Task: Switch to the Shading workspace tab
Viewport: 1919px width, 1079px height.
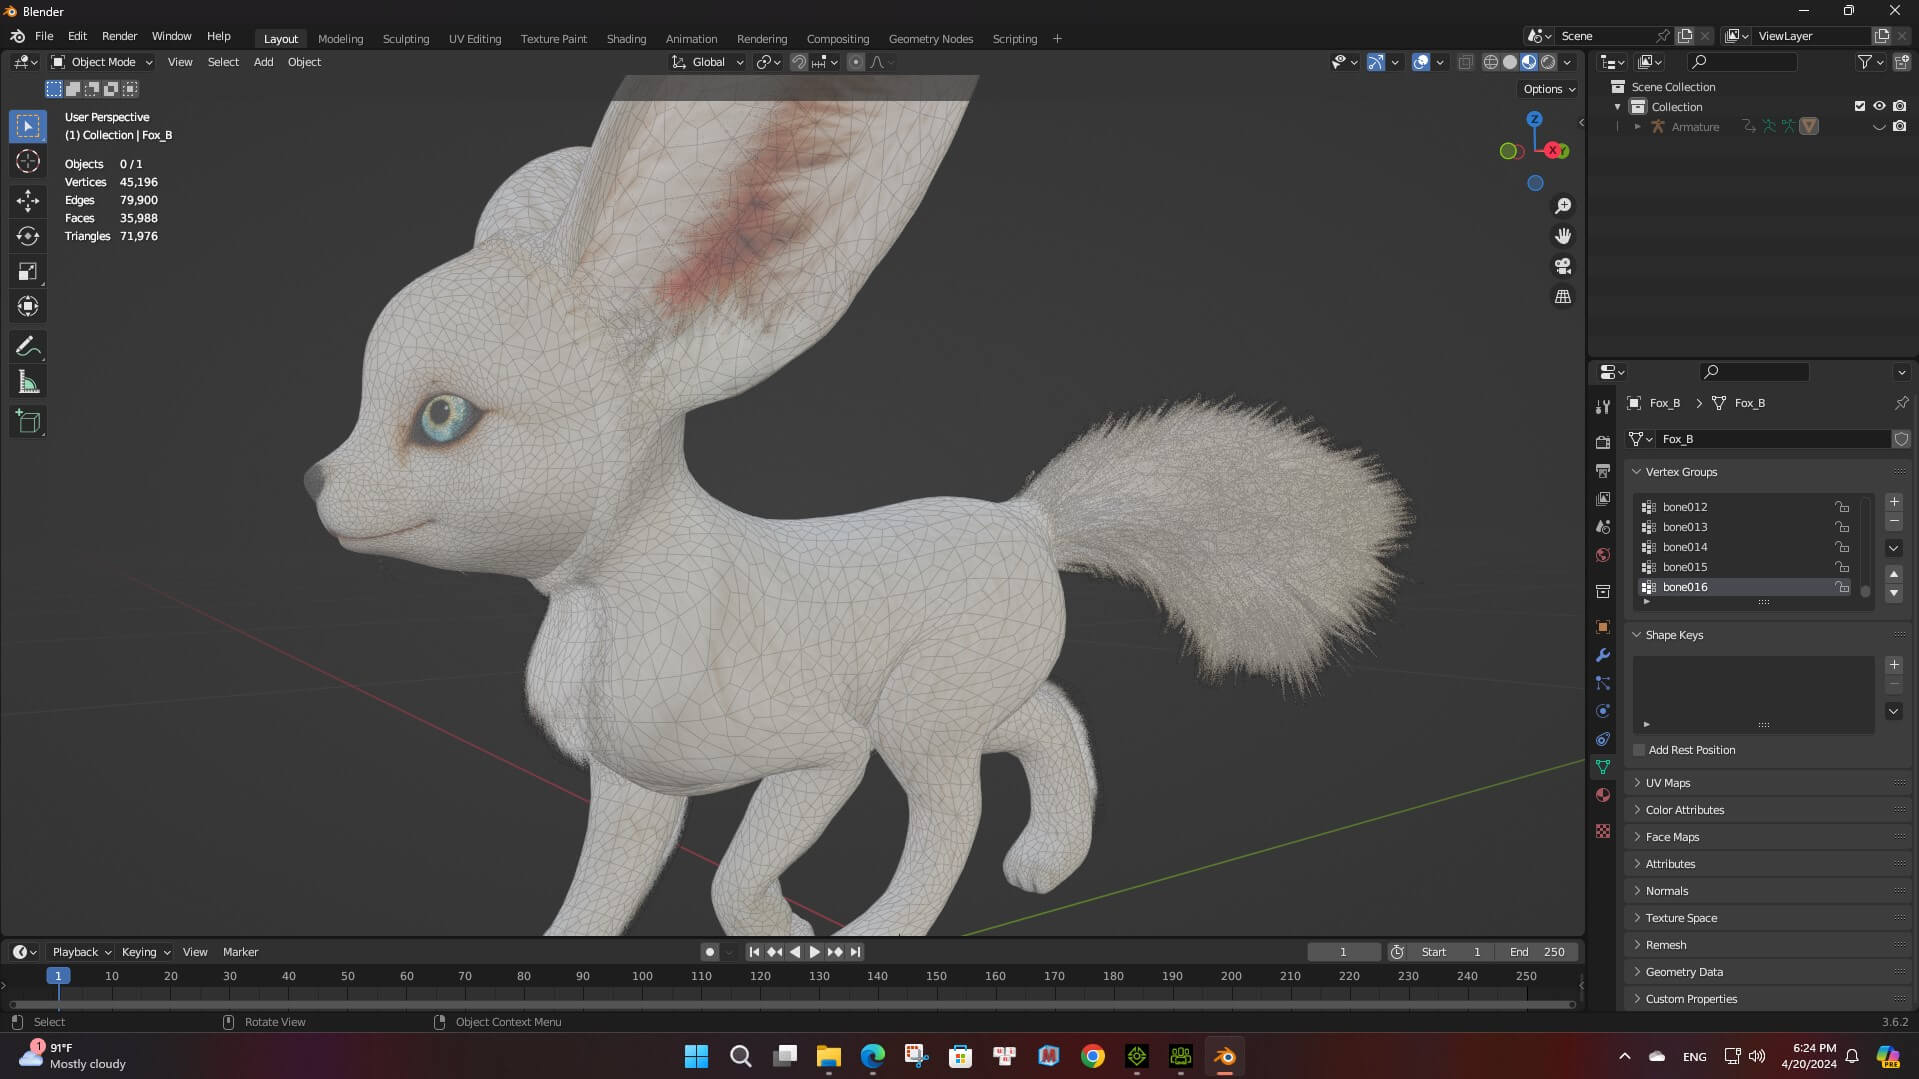Action: (x=626, y=39)
